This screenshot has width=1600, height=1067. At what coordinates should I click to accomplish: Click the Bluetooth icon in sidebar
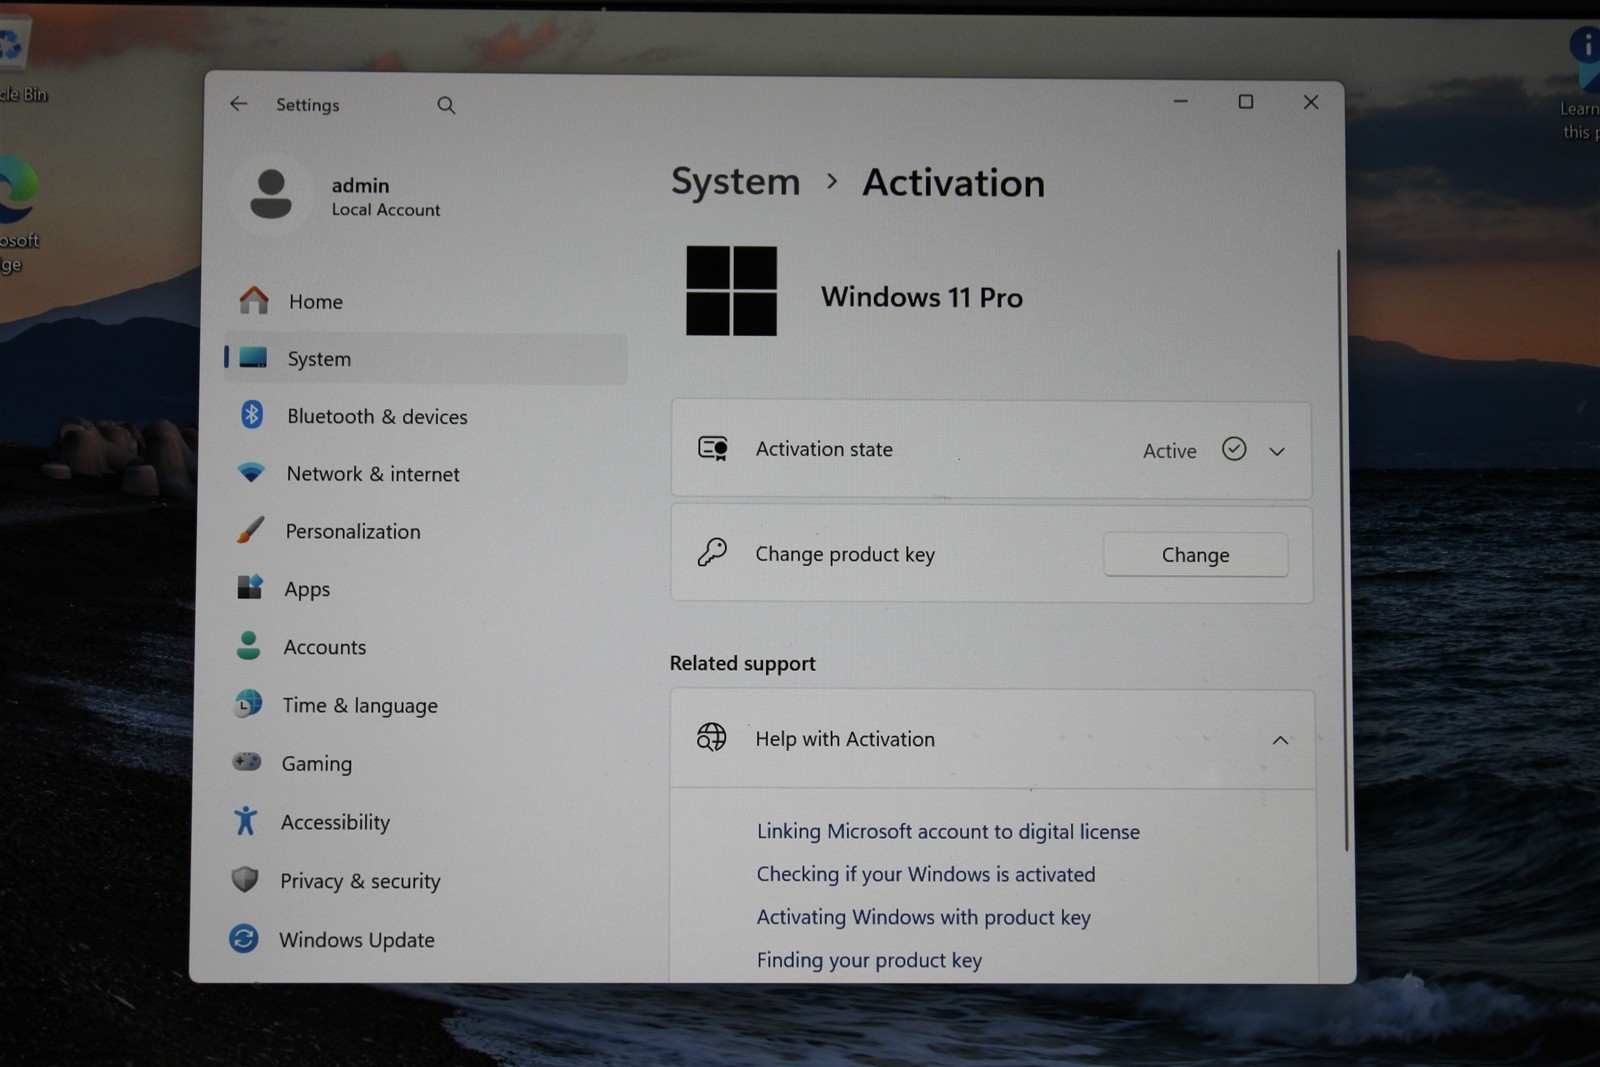tap(252, 414)
